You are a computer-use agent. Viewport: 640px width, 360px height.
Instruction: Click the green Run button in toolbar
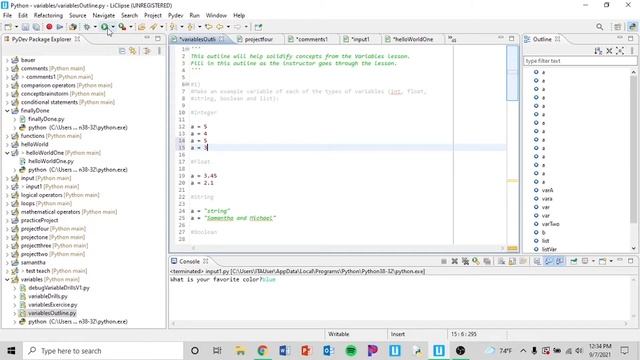tap(105, 27)
